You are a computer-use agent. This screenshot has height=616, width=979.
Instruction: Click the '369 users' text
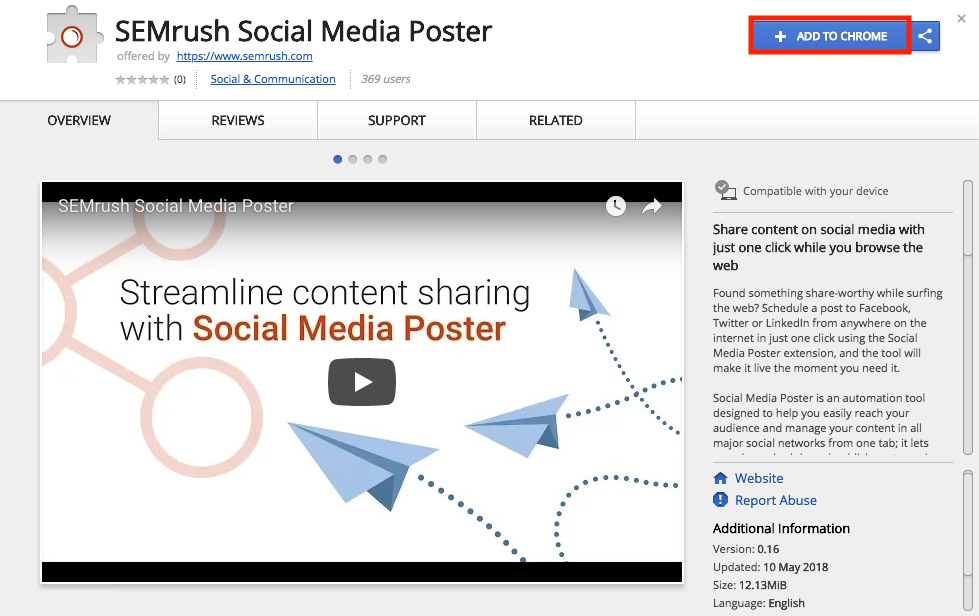click(x=386, y=79)
